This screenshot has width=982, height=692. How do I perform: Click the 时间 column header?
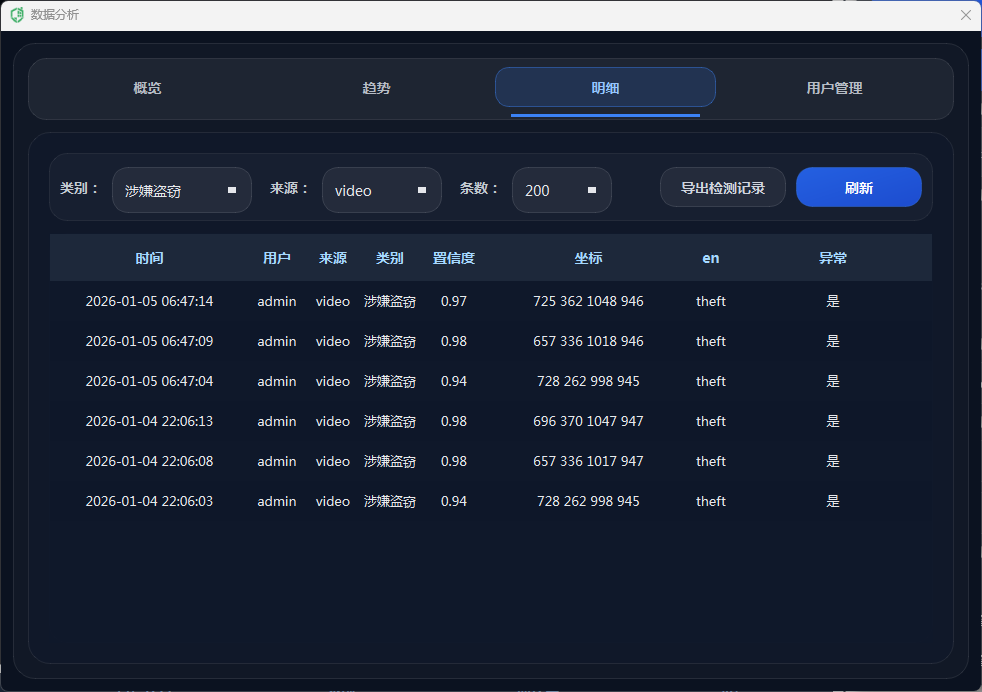click(149, 258)
